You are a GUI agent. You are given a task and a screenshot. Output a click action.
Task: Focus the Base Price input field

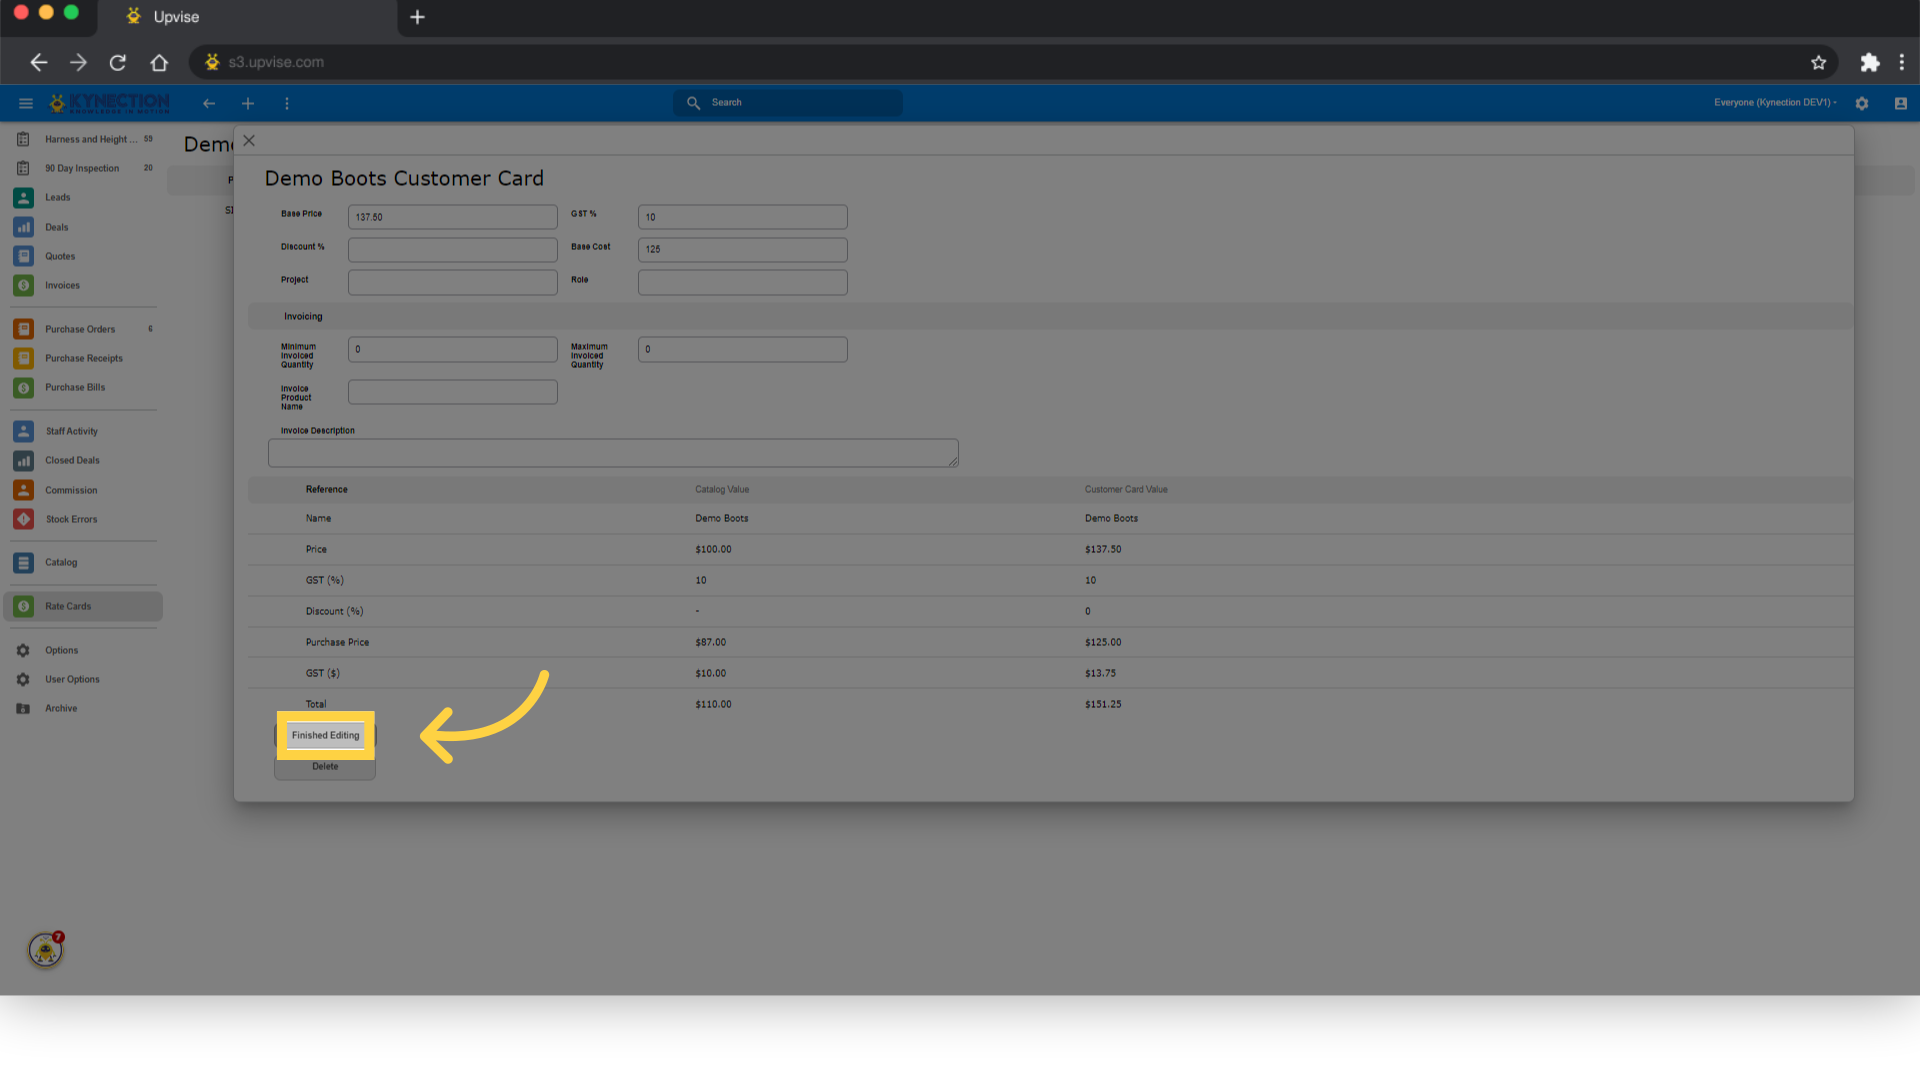click(x=453, y=217)
